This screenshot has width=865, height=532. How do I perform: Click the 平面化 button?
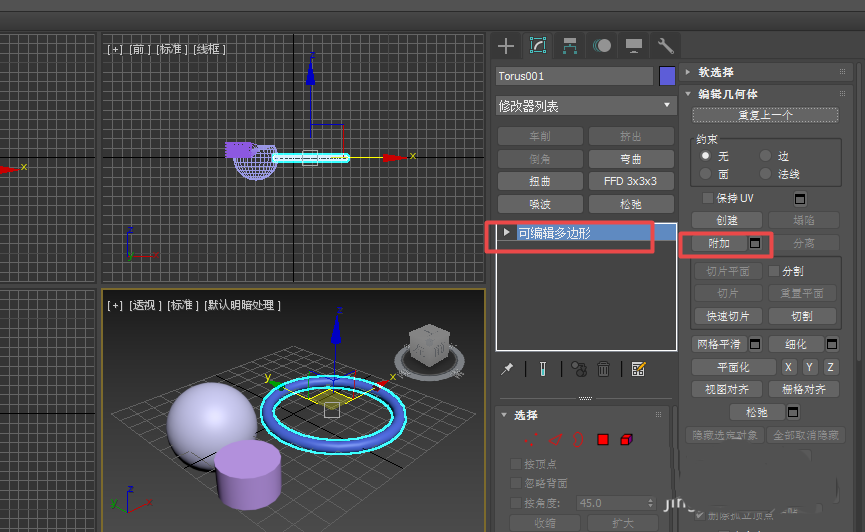tap(733, 368)
